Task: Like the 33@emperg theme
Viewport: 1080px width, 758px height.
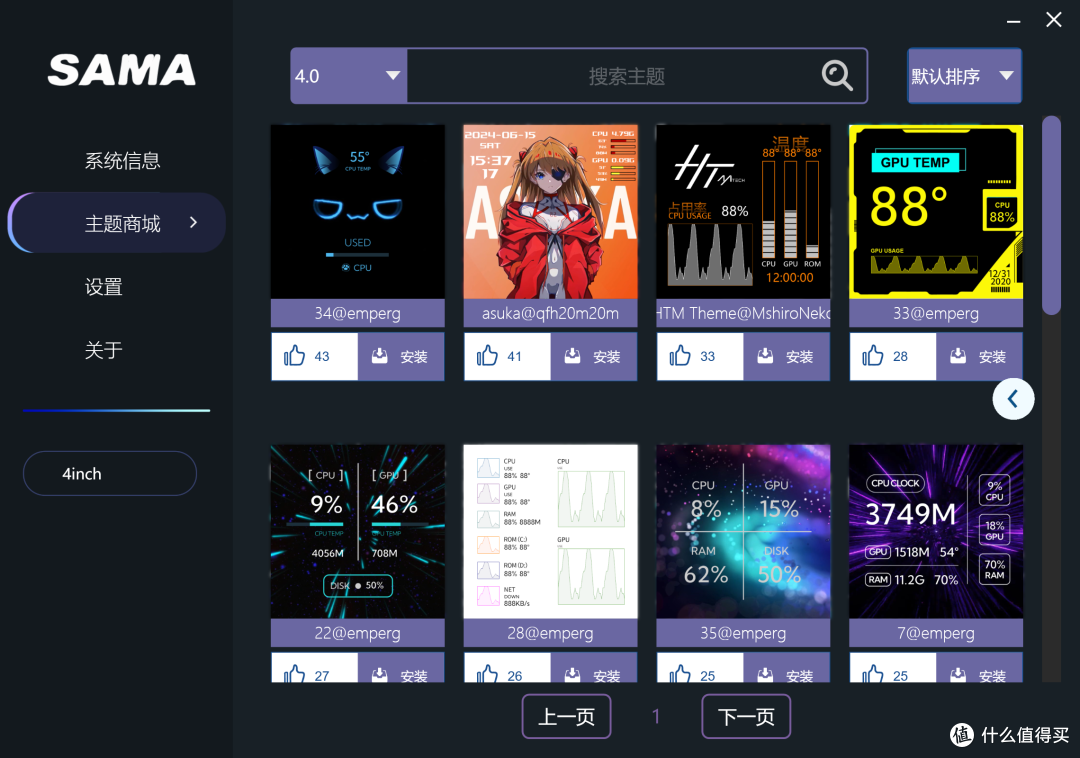Action: click(x=893, y=356)
